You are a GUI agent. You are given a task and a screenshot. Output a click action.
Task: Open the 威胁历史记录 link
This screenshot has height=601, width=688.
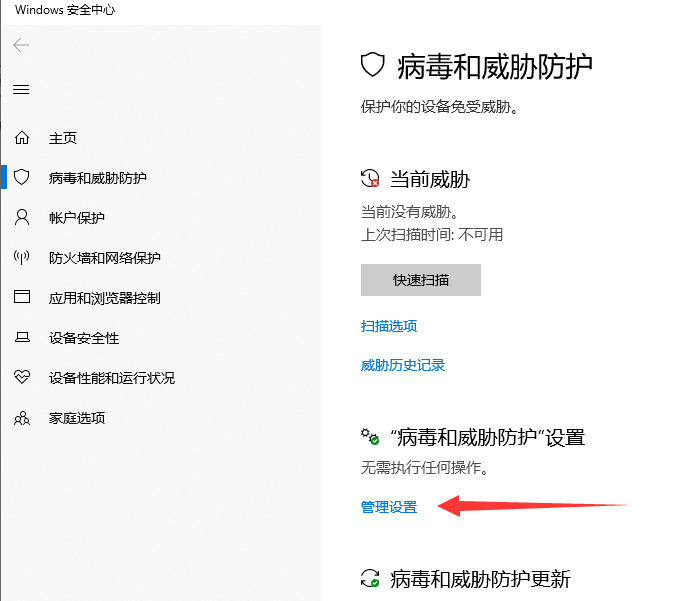[402, 366]
